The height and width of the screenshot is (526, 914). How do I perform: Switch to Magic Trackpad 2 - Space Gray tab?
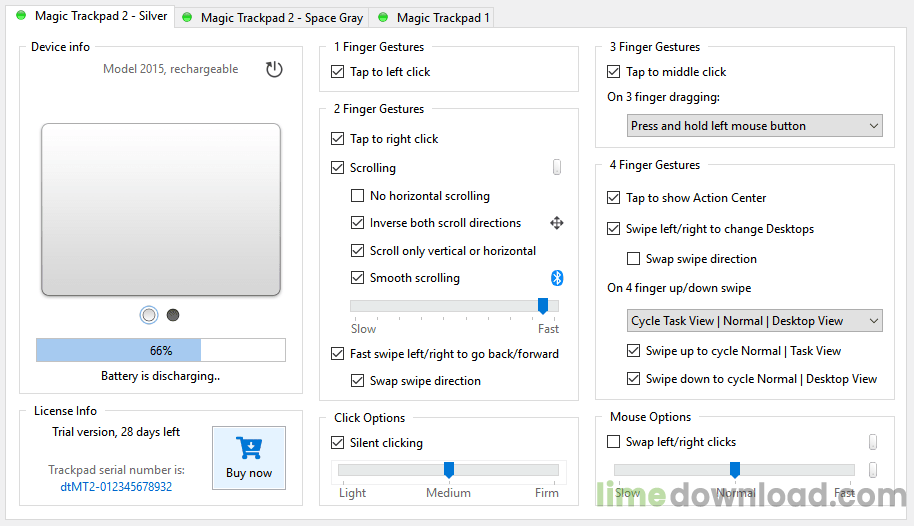pyautogui.click(x=273, y=17)
